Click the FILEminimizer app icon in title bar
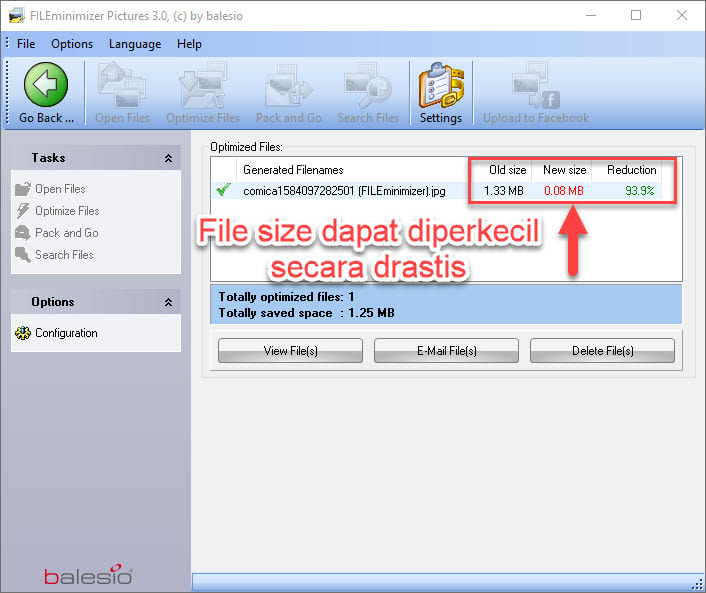The height and width of the screenshot is (593, 706). click(17, 16)
